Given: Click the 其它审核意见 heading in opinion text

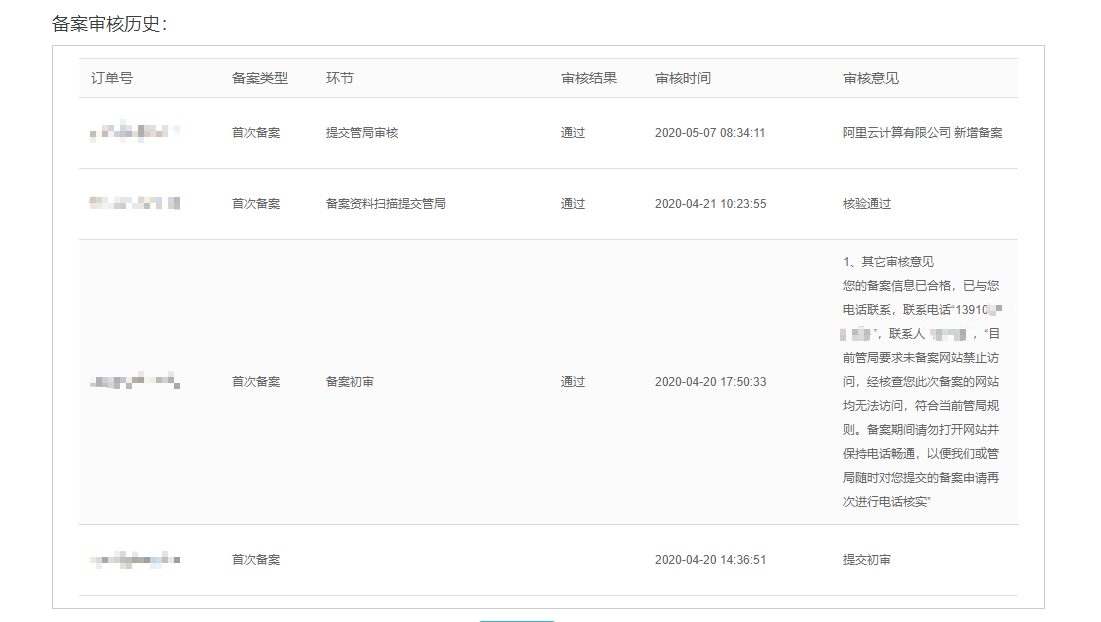Looking at the screenshot, I should pyautogui.click(x=897, y=262).
